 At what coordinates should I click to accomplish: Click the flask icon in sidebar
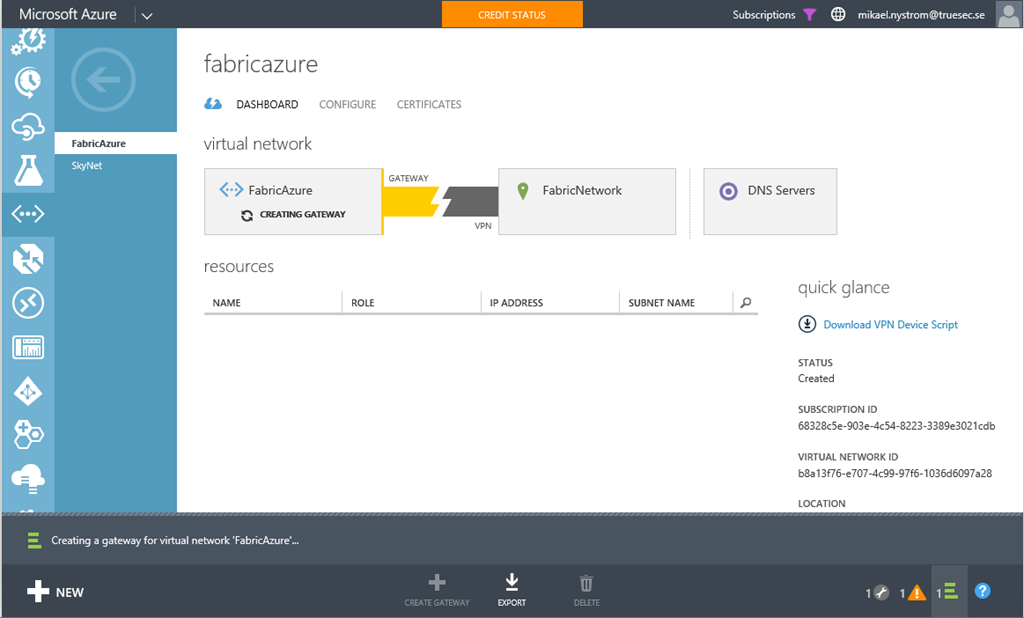[x=28, y=170]
